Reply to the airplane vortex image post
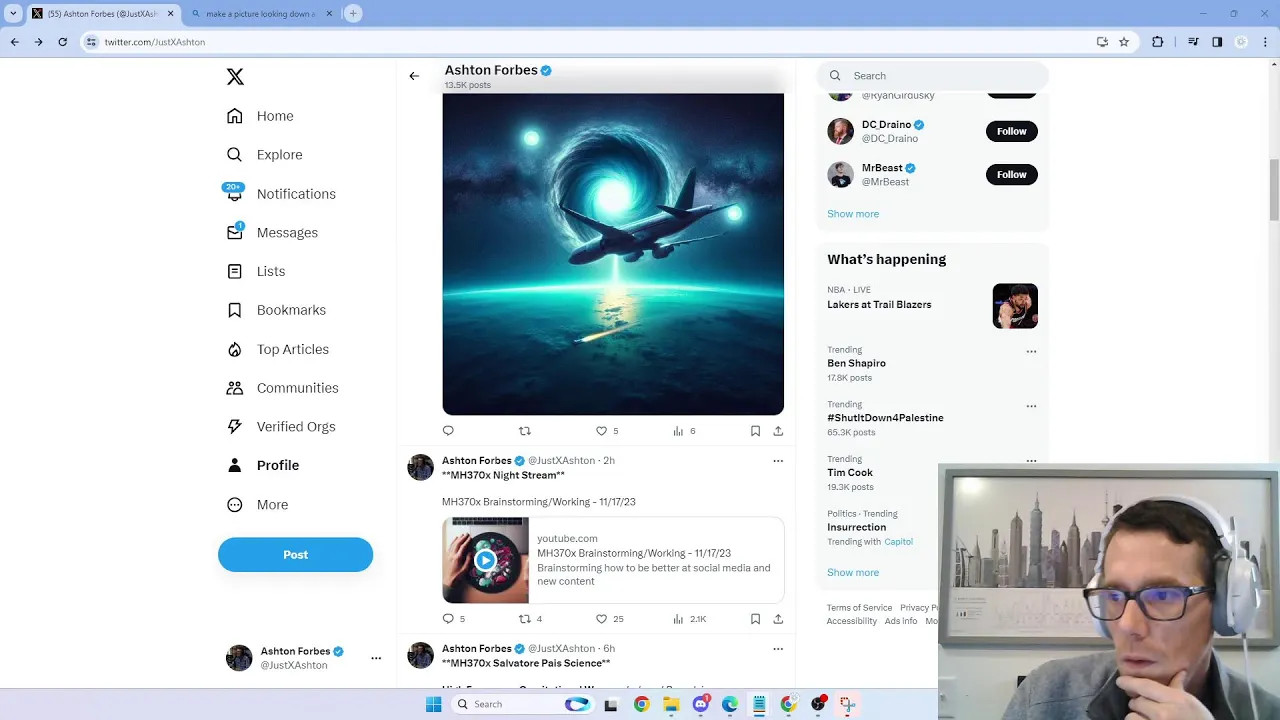Screen dimensions: 1280x720 448,431
